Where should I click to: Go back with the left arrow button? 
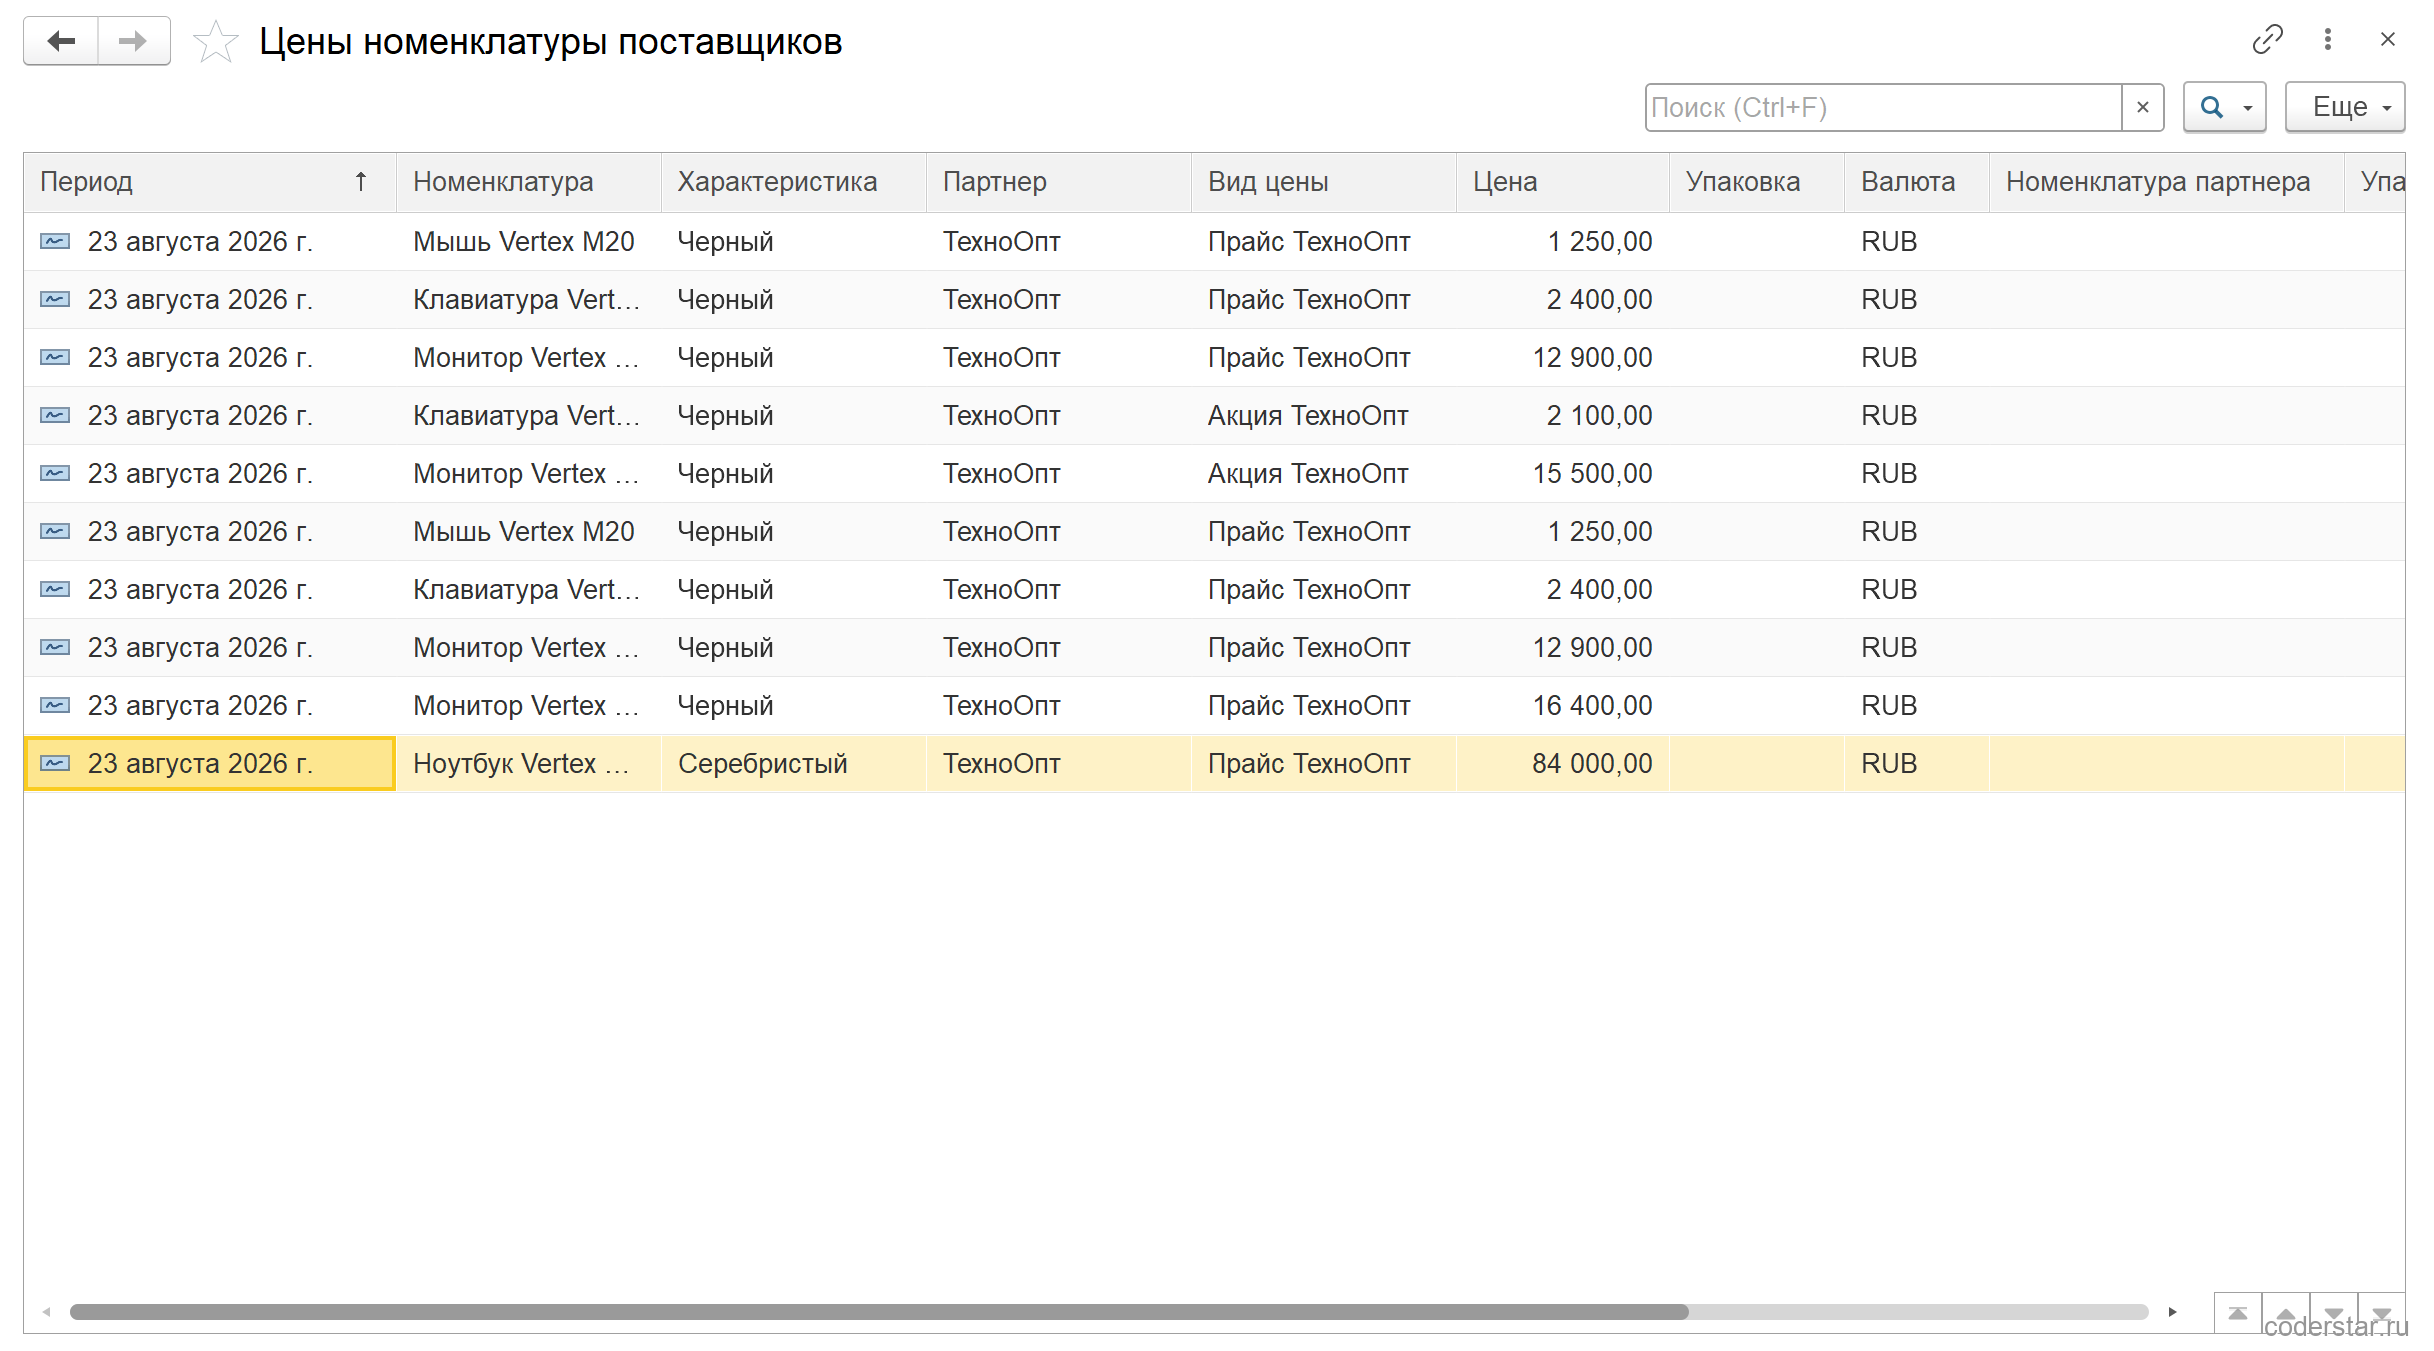tap(61, 41)
